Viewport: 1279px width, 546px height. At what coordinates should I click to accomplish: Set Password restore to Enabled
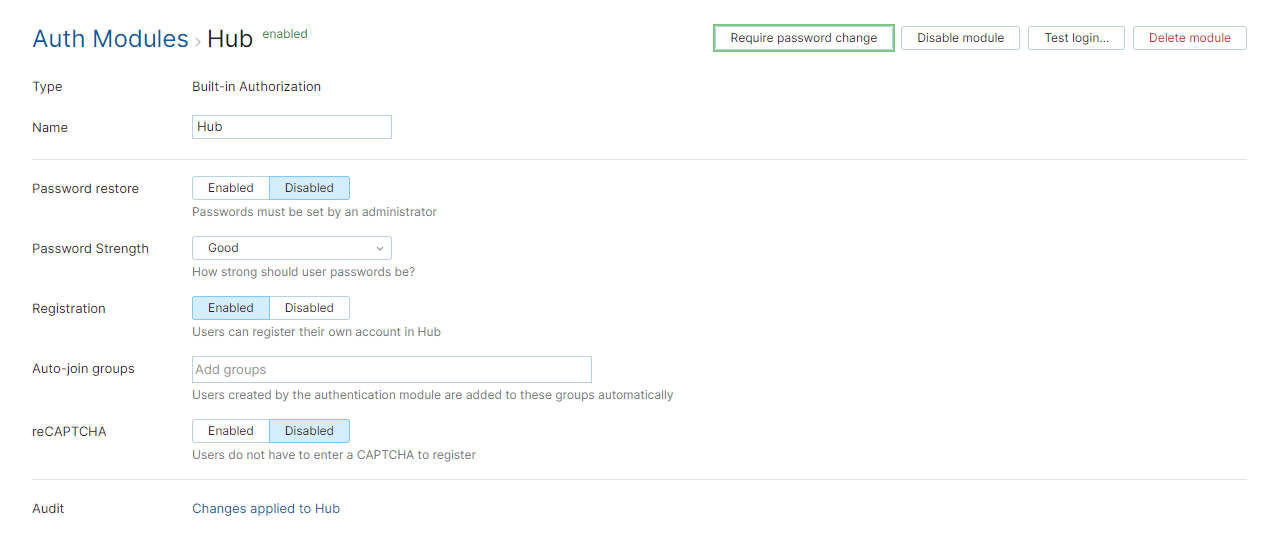[x=231, y=188]
